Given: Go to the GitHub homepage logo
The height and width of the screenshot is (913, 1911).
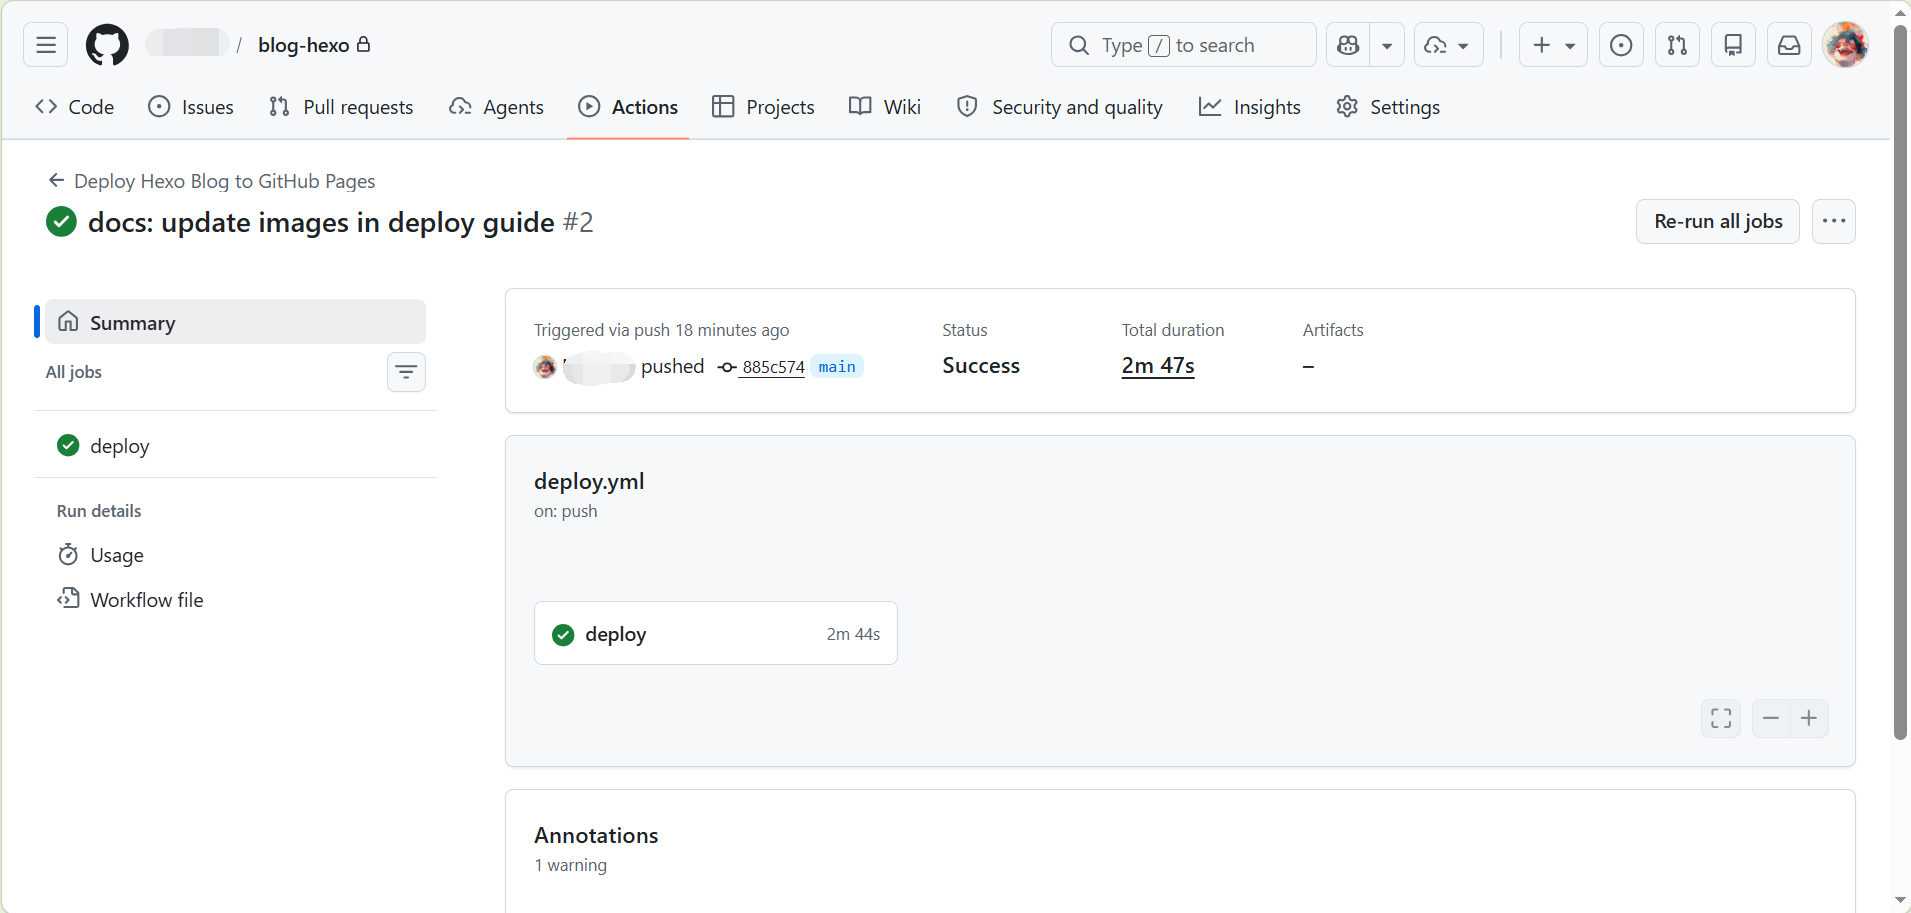Looking at the screenshot, I should click(107, 45).
